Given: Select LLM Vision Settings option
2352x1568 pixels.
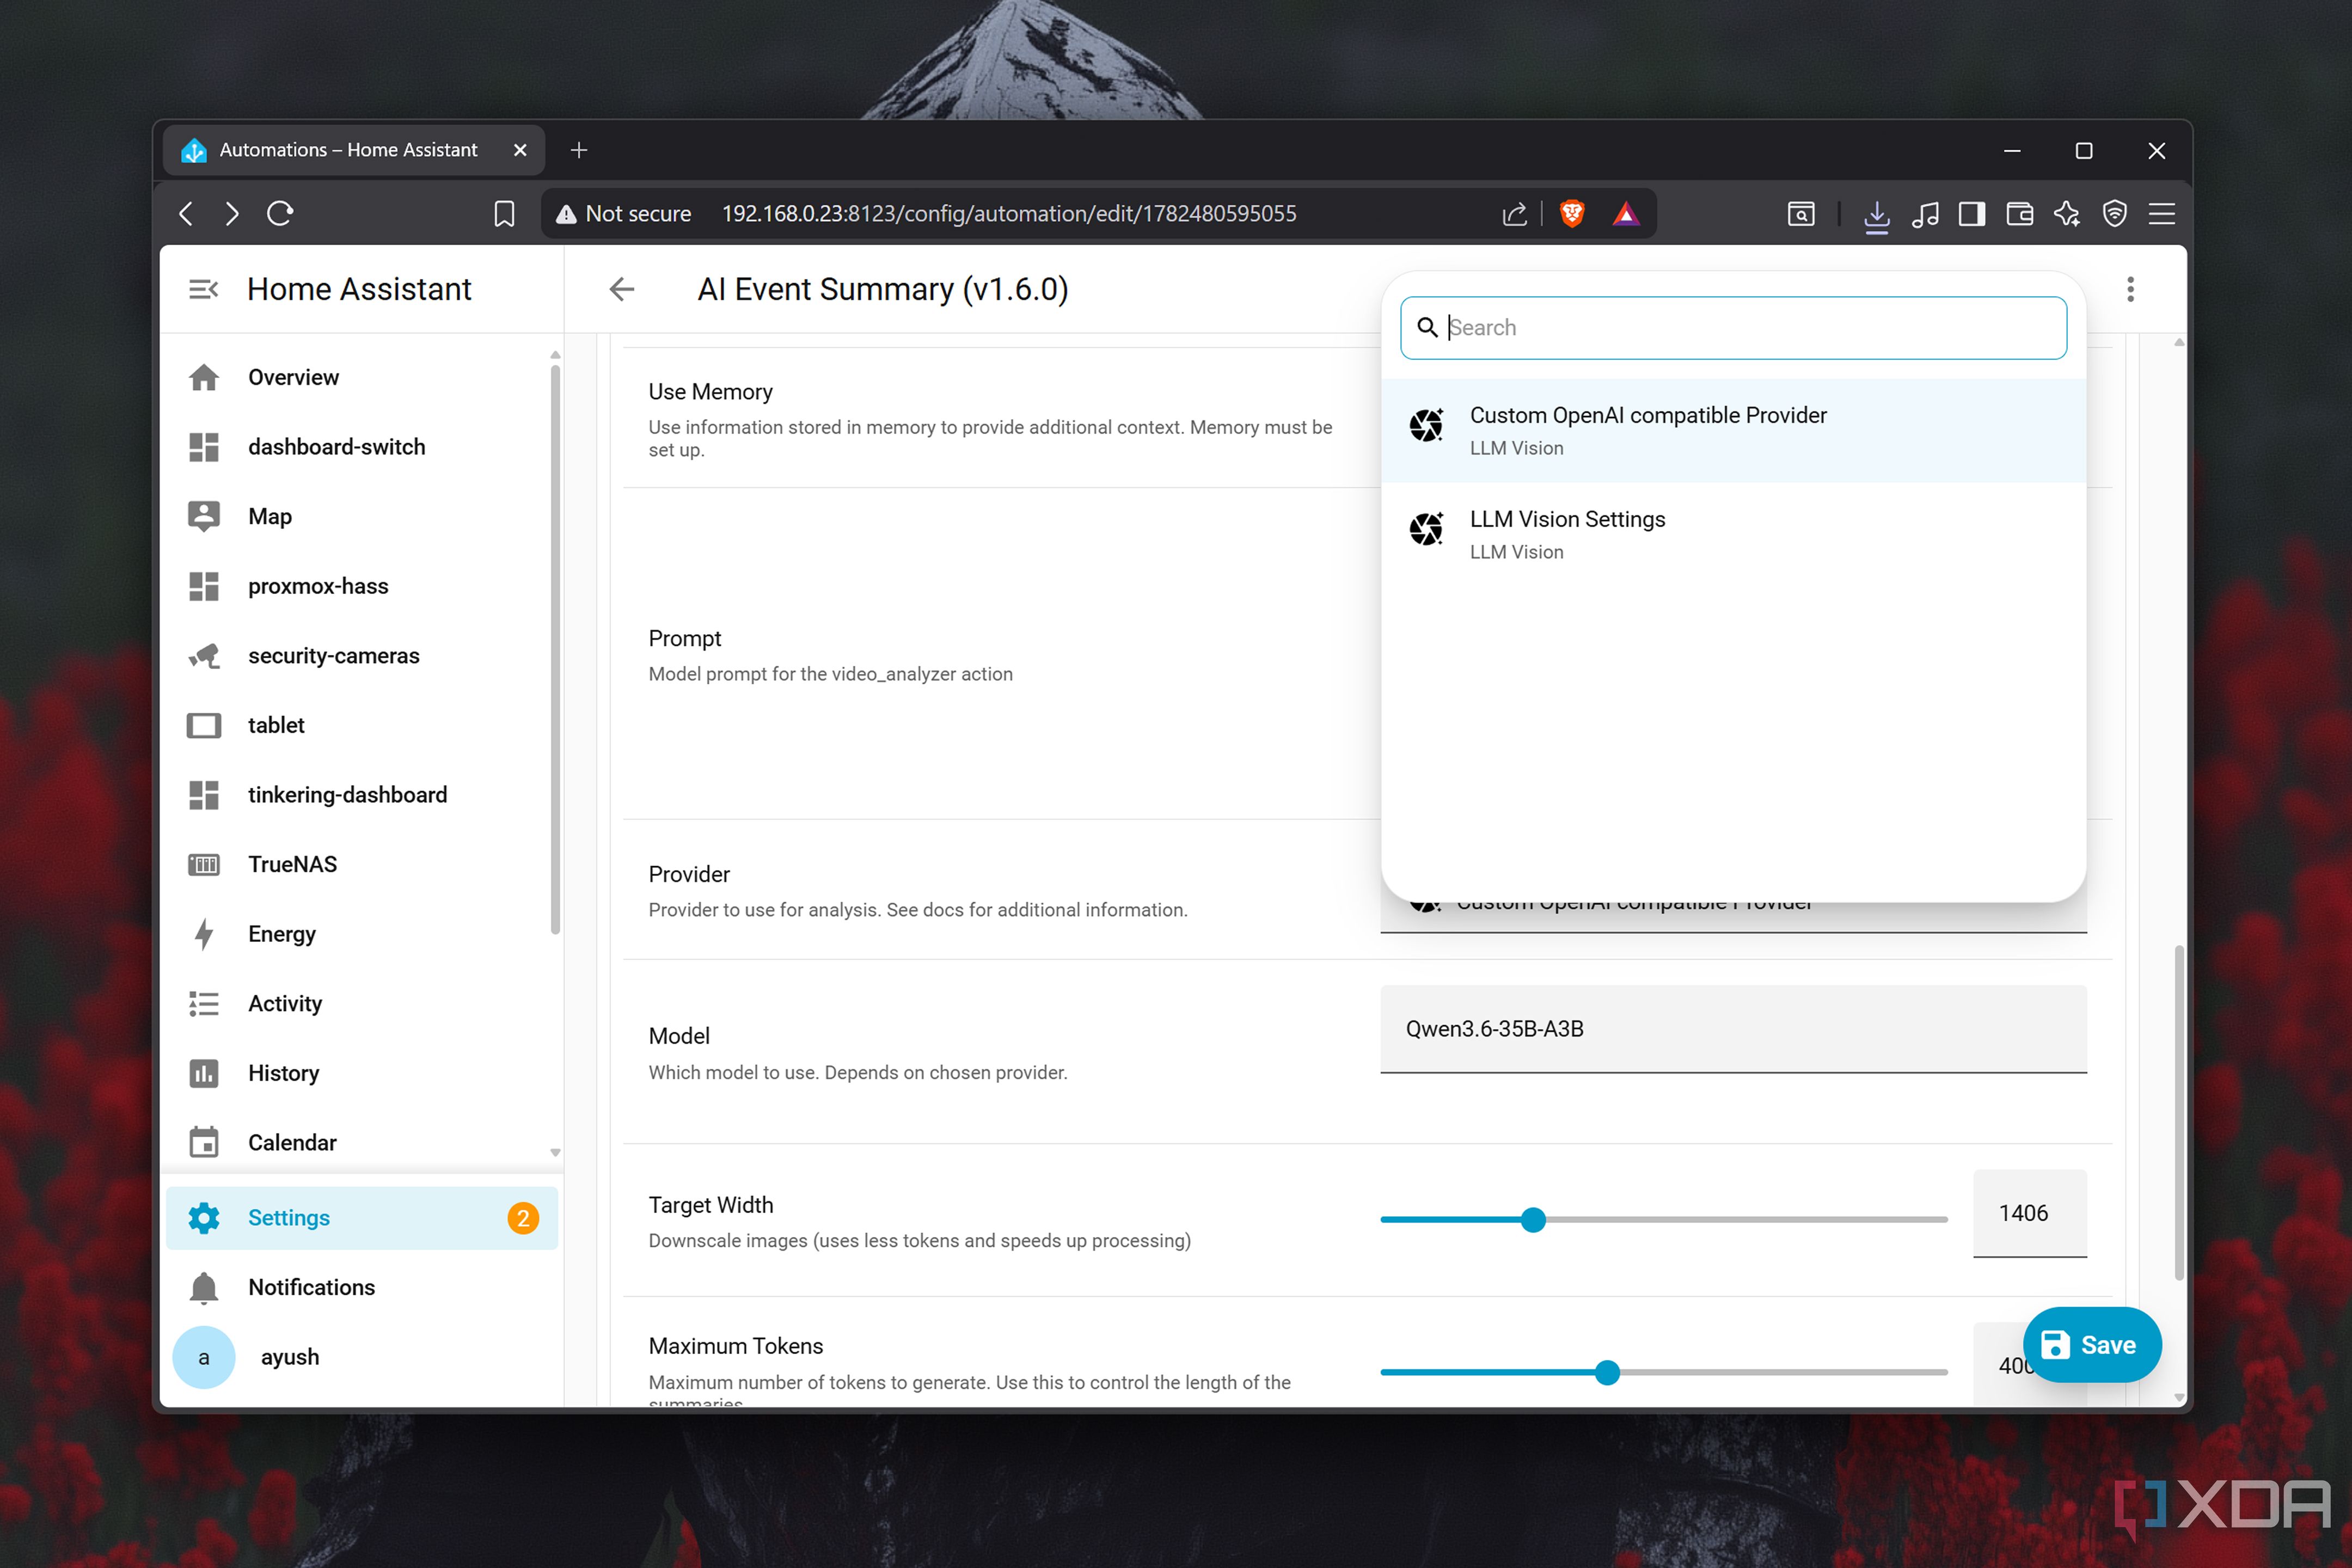Looking at the screenshot, I should pyautogui.click(x=1733, y=534).
